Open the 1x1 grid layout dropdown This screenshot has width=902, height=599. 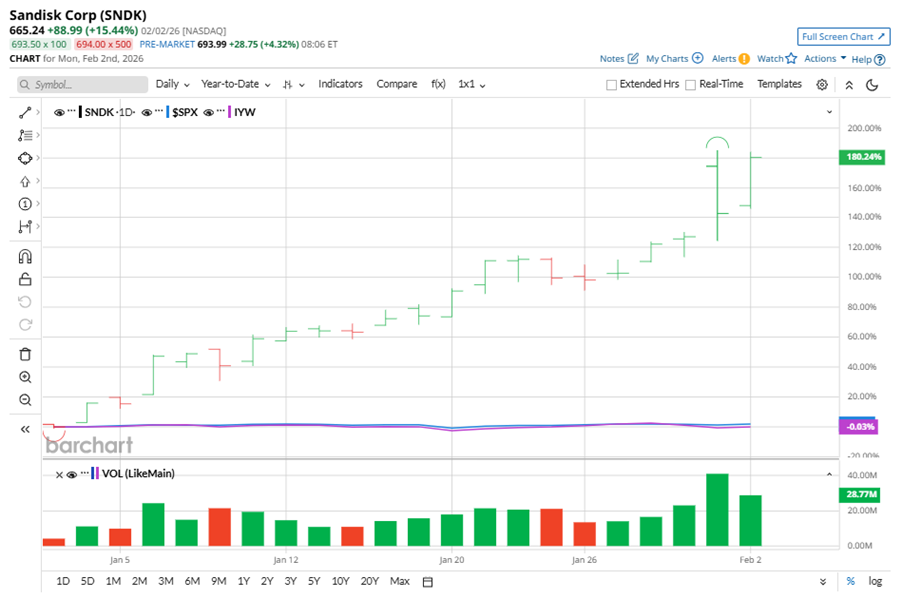[472, 84]
